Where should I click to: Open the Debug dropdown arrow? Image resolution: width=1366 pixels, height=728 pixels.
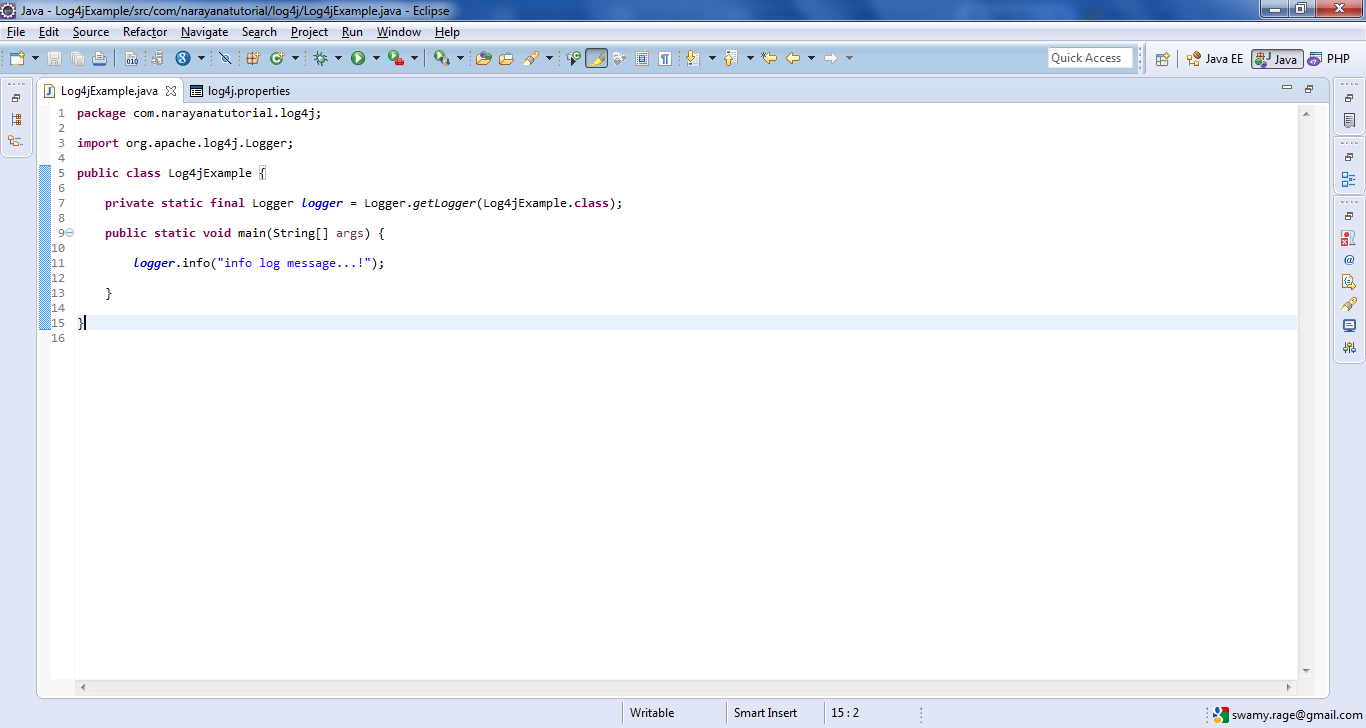(x=338, y=58)
